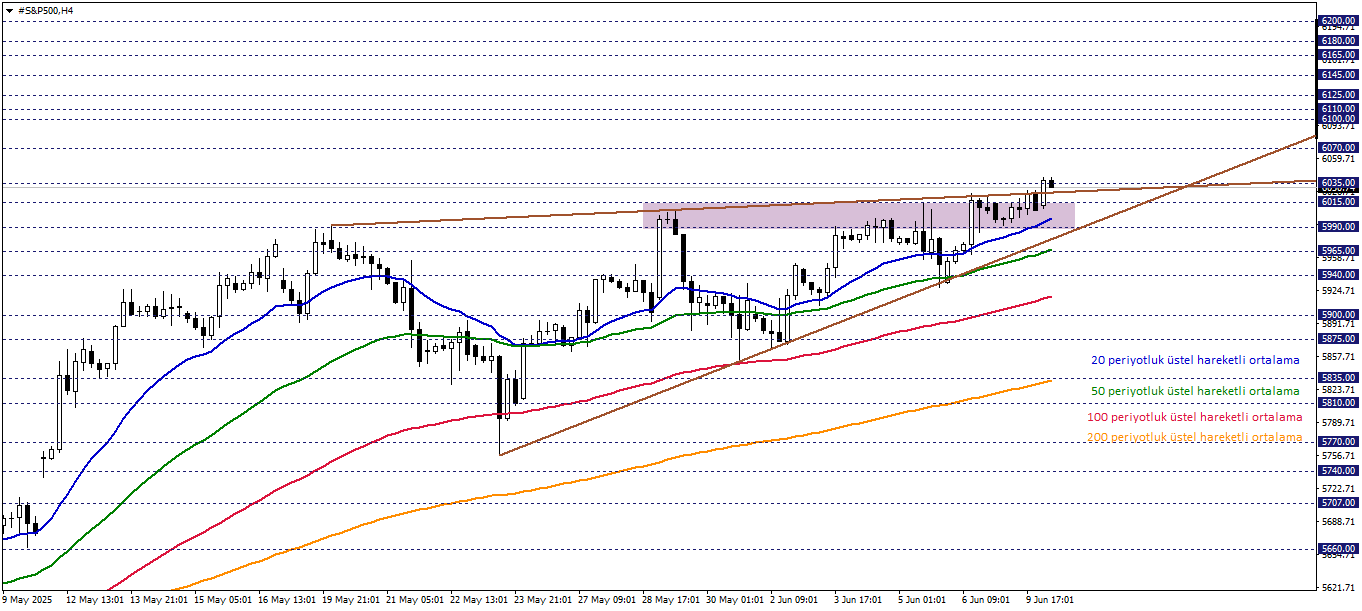
Task: Click the 6 Jun 09:01 time label
Action: (988, 601)
